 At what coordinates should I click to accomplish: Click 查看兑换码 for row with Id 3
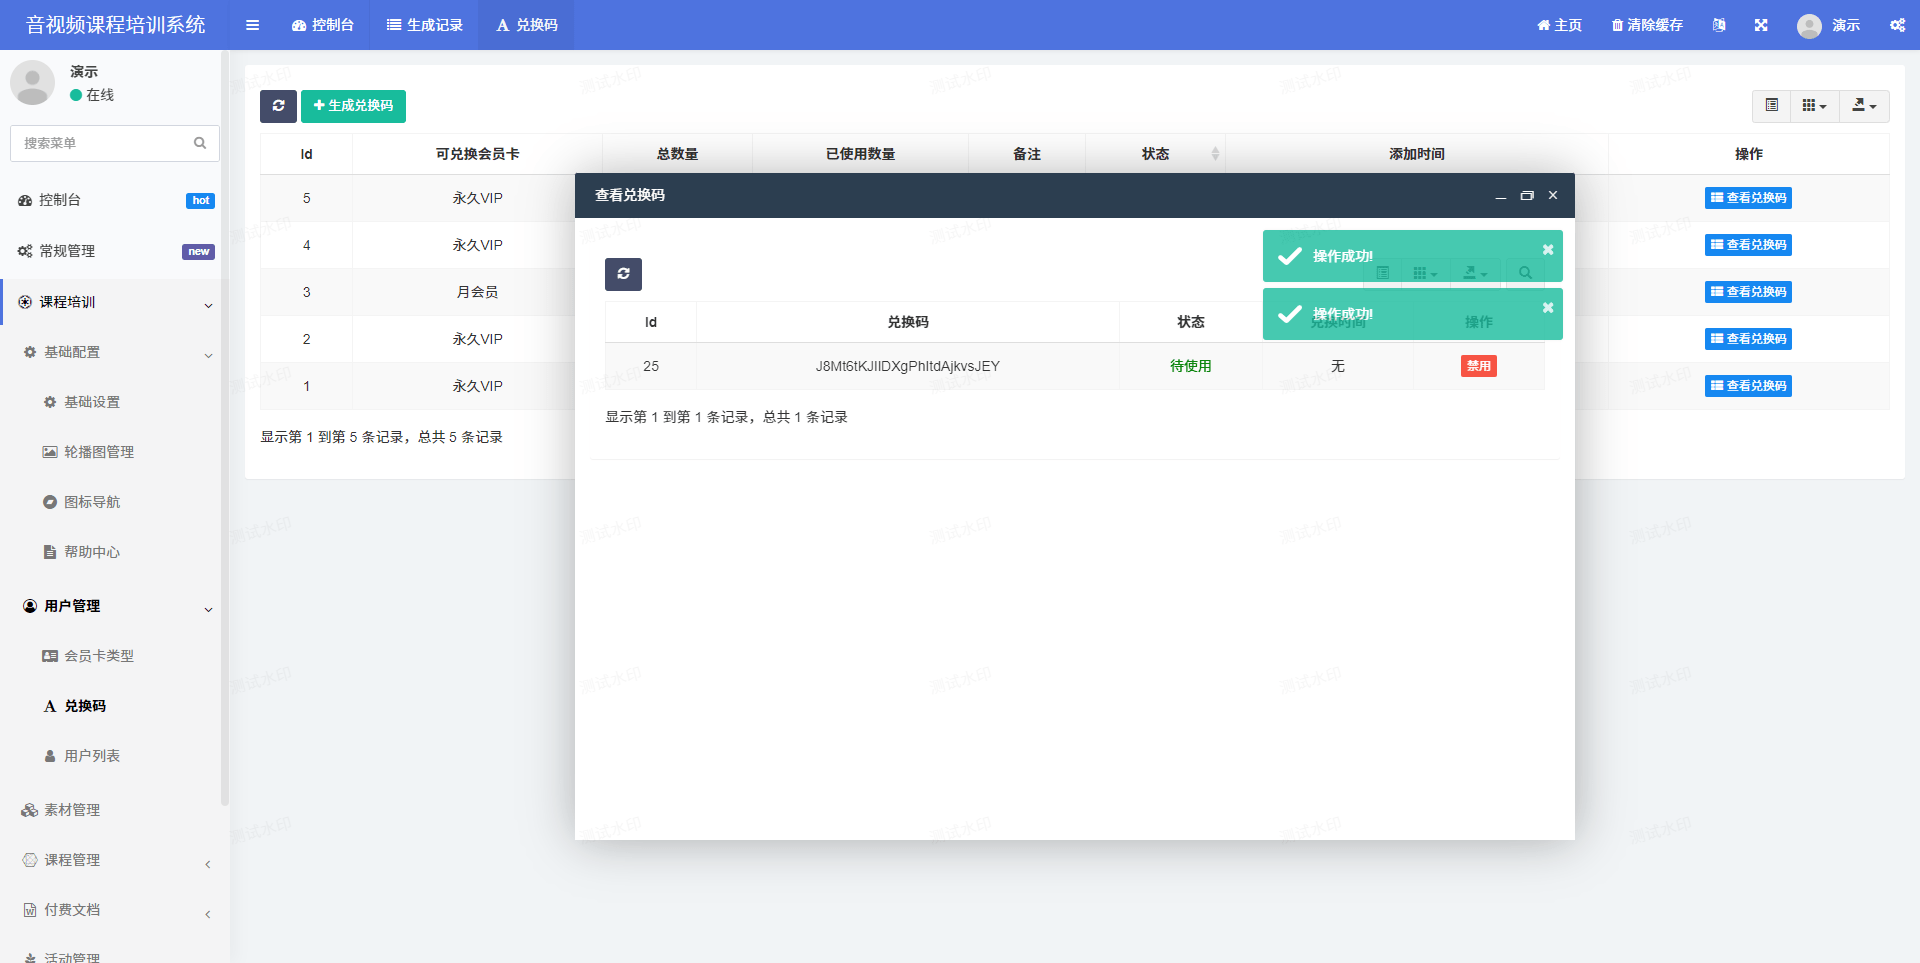pyautogui.click(x=1748, y=292)
